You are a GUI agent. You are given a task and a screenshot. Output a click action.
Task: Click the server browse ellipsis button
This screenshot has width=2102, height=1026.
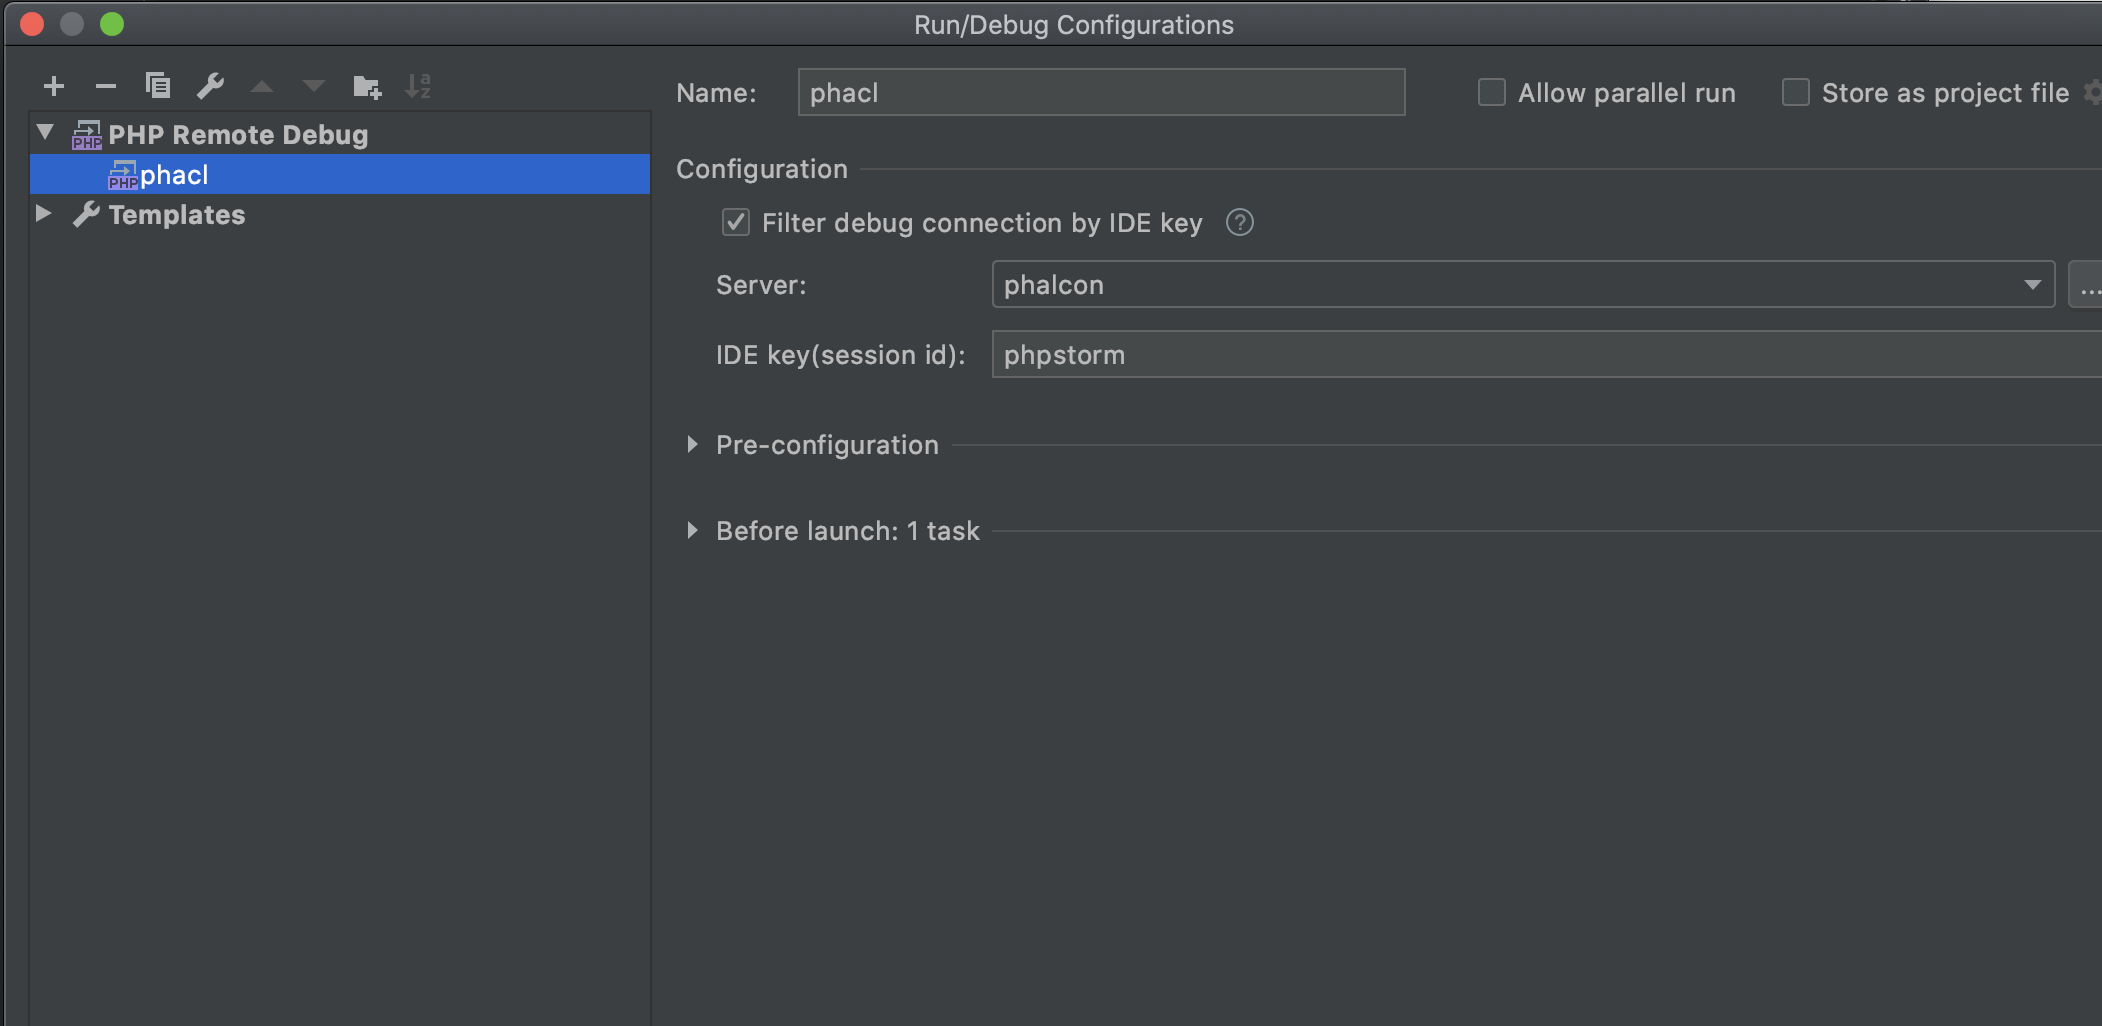(x=2088, y=286)
